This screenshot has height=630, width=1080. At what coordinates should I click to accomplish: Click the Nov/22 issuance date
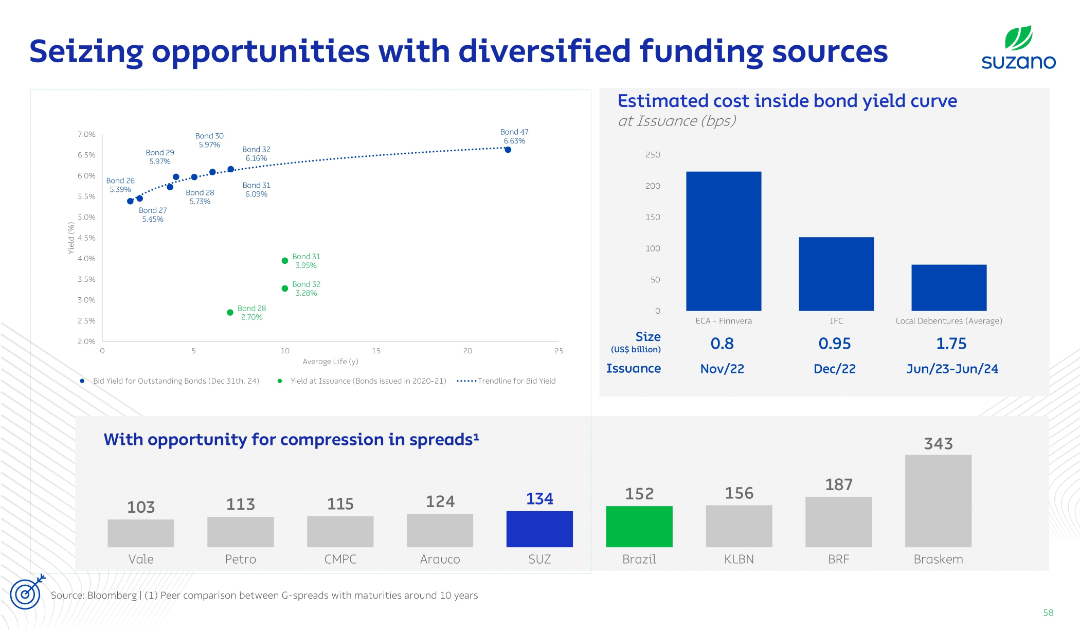tap(722, 368)
